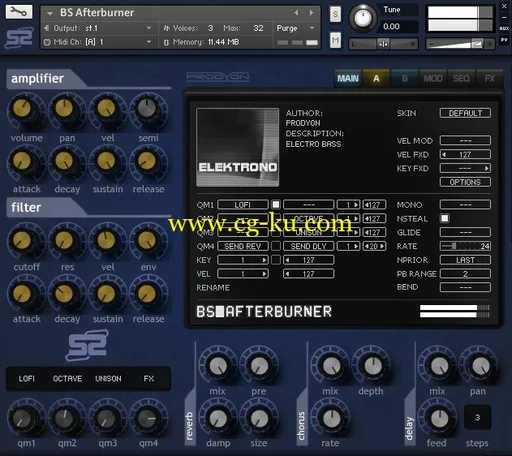Open the Purge dropdown menu
This screenshot has width=512, height=456.
coord(295,28)
